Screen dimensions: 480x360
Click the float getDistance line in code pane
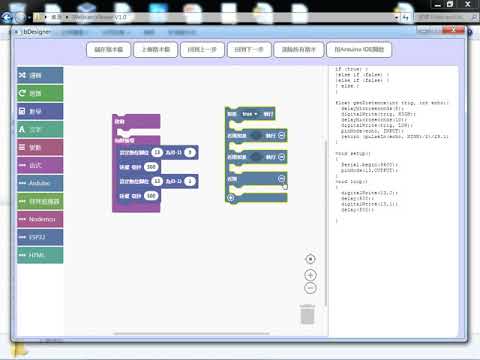(392, 103)
